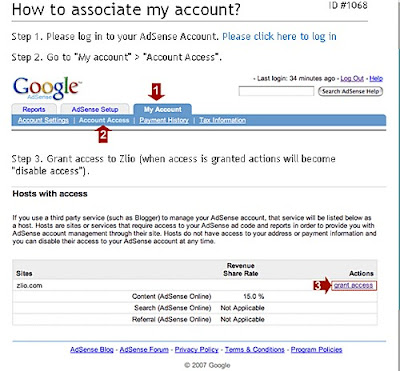Click the red arrow marker labeled 3
The width and height of the screenshot is (400, 371).
(x=322, y=286)
